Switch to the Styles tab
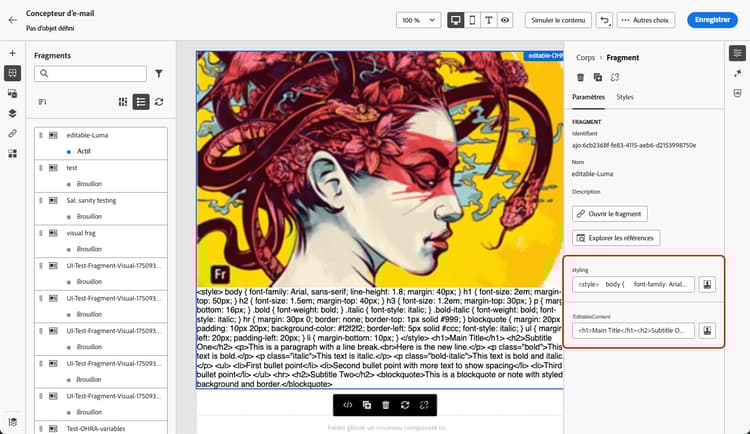 [625, 97]
